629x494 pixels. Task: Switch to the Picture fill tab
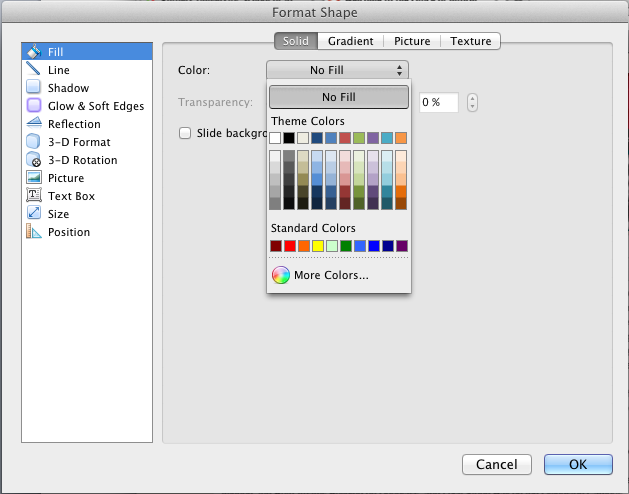tap(412, 41)
